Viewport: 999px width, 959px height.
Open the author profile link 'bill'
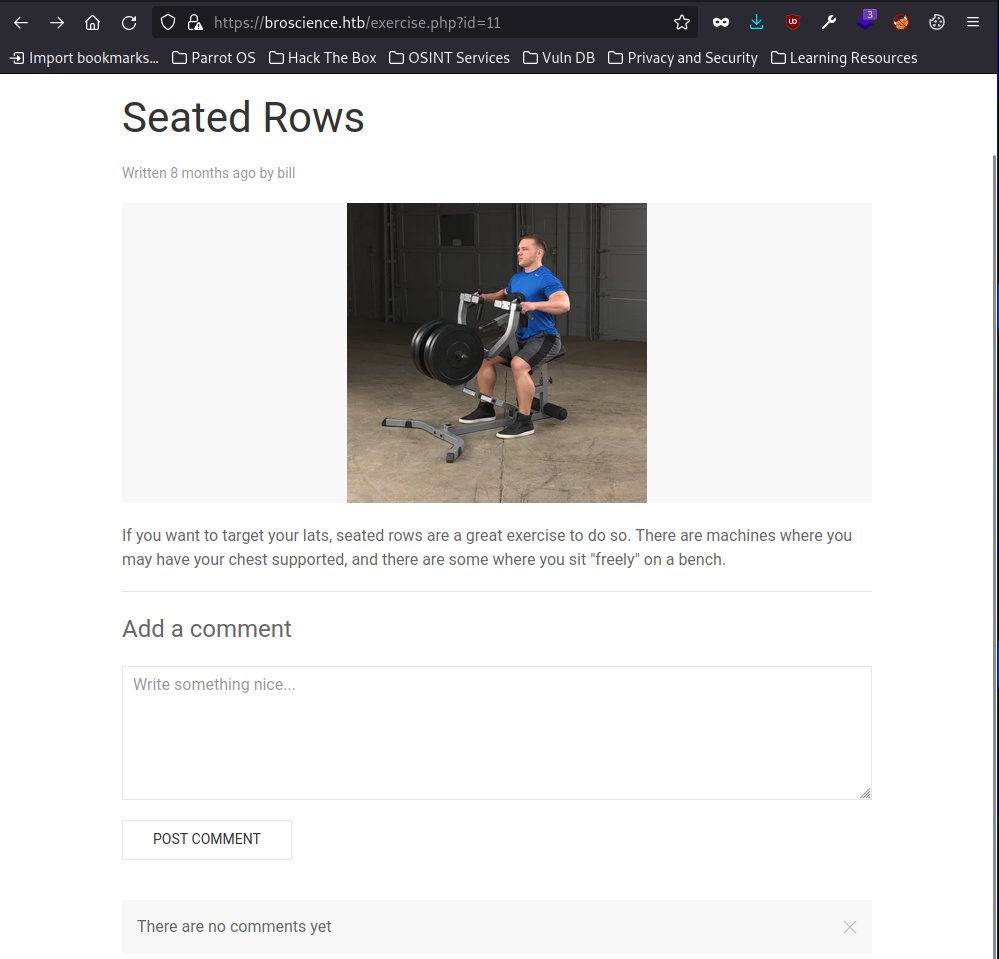pos(286,173)
